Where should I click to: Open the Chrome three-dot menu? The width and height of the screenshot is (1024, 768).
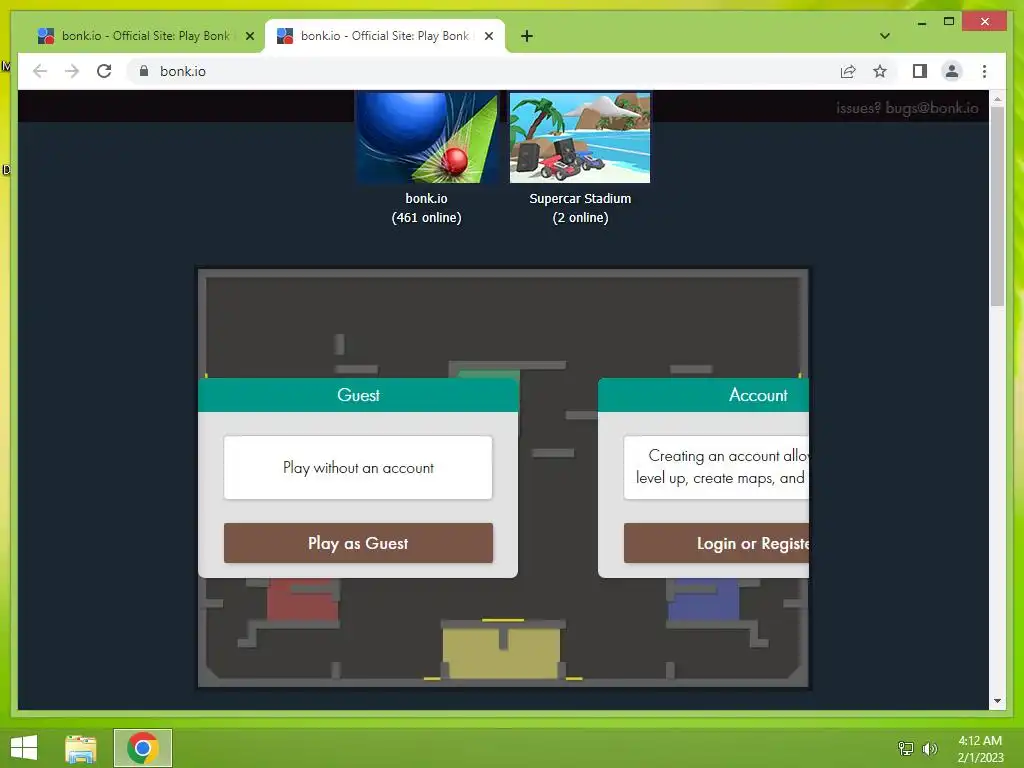pyautogui.click(x=984, y=71)
